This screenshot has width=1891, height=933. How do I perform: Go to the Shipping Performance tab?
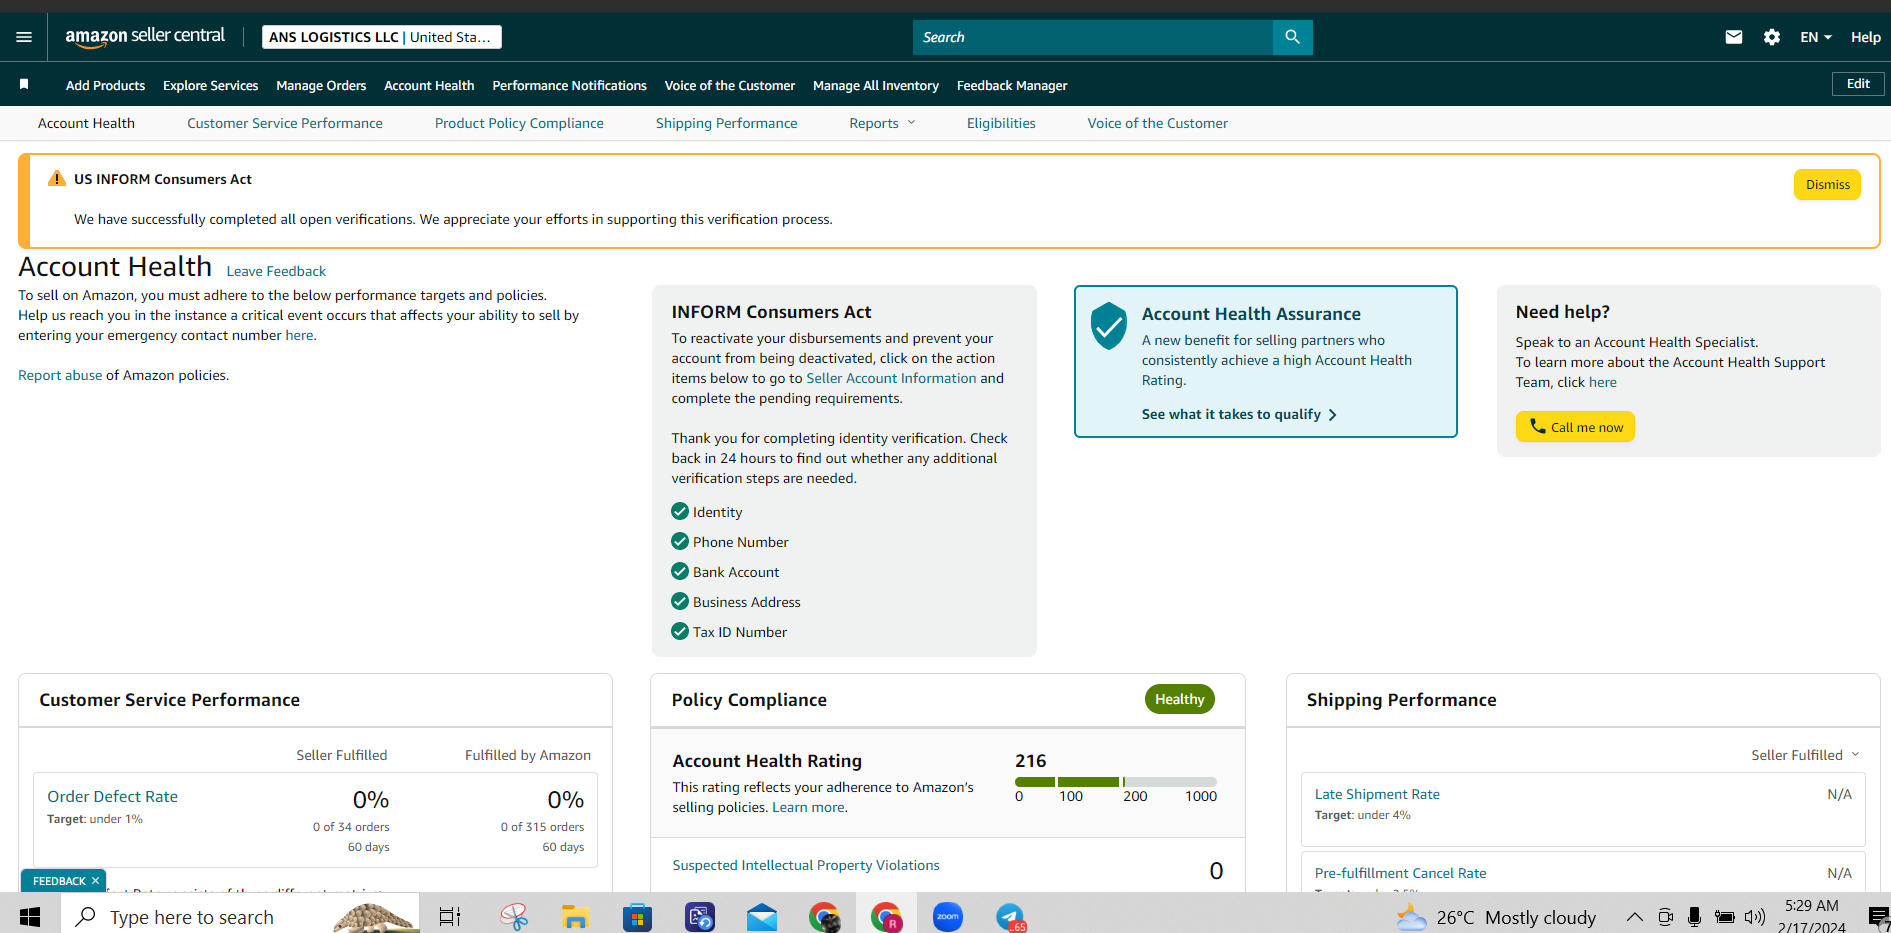click(727, 123)
